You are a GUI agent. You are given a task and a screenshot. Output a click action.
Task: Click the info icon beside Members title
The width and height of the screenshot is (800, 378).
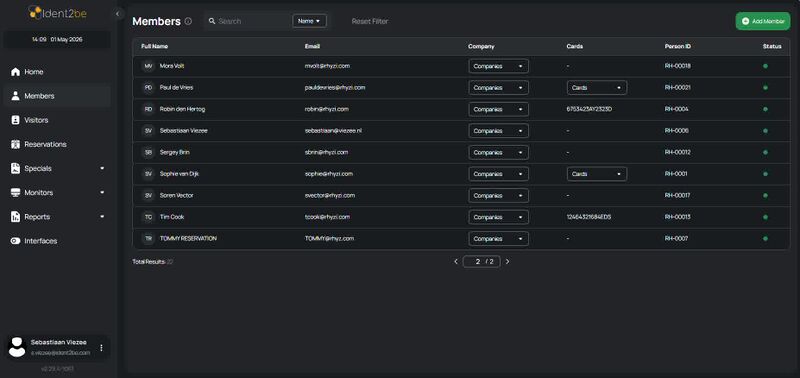pos(188,21)
